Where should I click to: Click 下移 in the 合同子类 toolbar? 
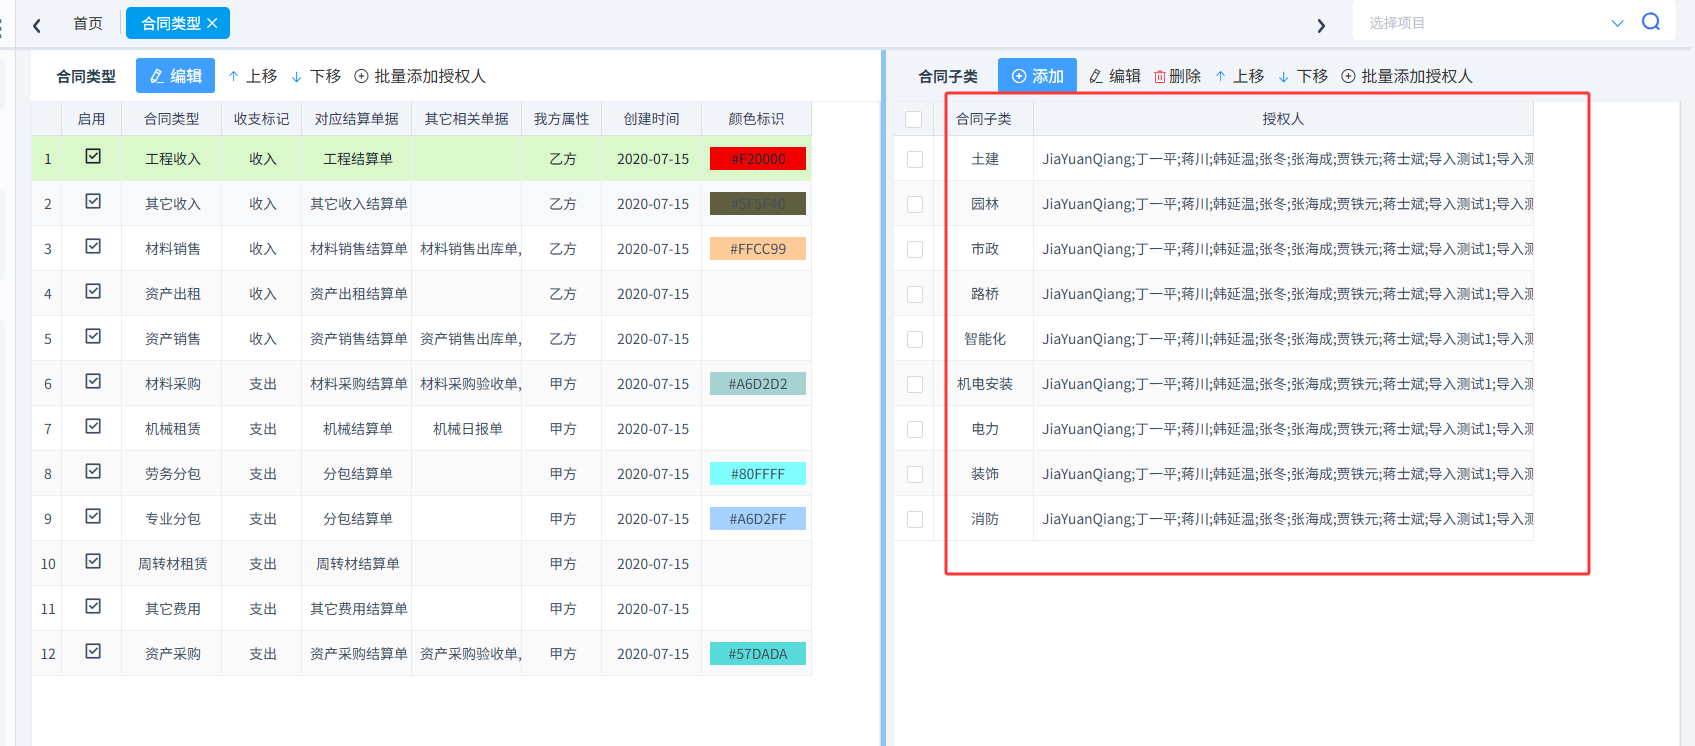pos(1303,76)
